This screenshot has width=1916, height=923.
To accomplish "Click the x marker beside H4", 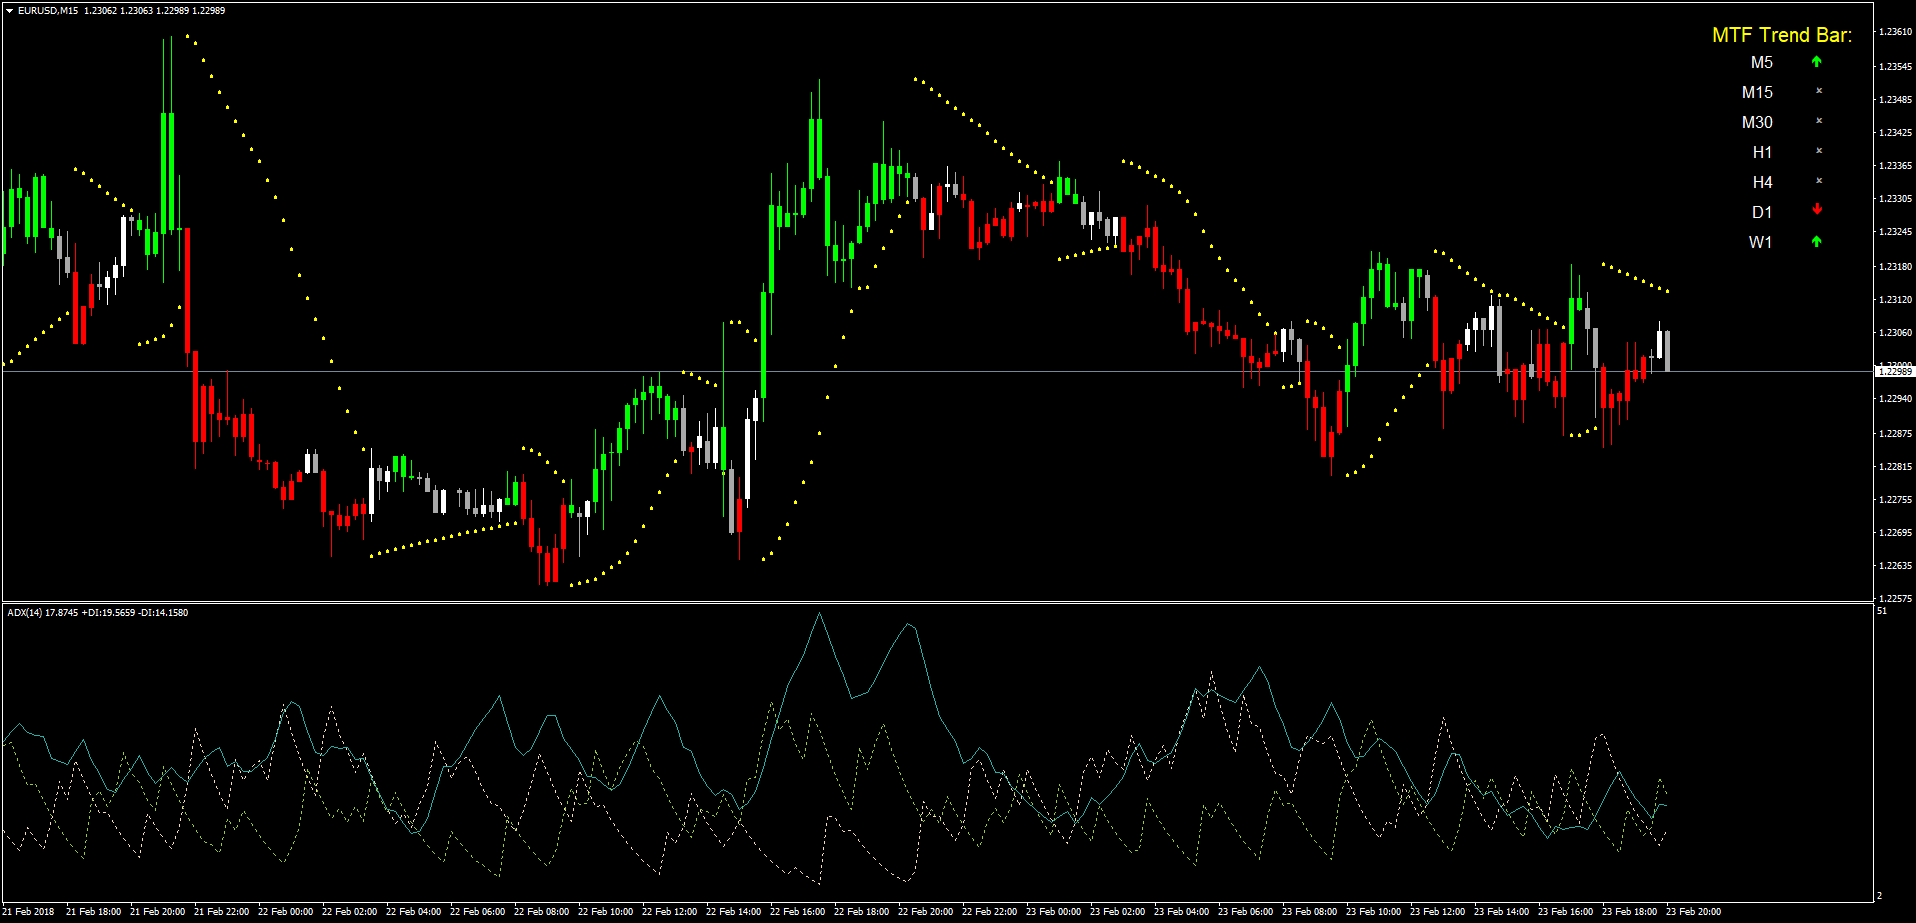I will coord(1819,181).
